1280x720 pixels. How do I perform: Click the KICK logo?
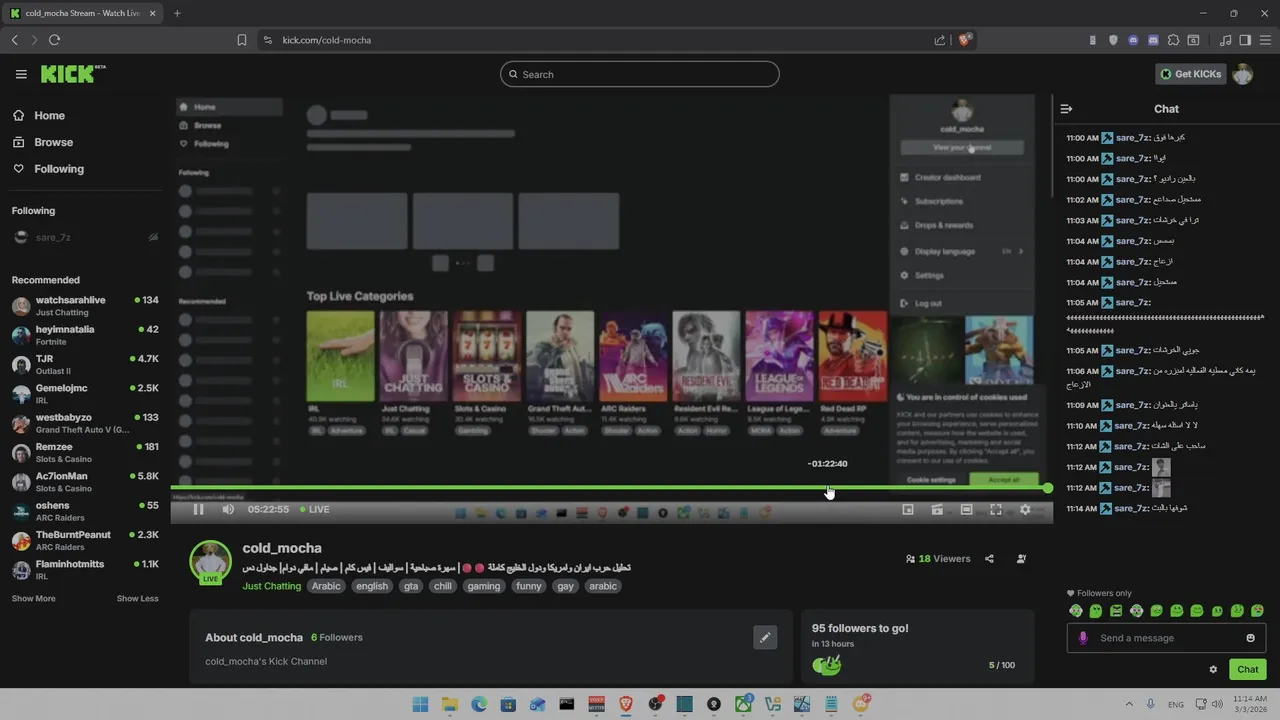72,74
